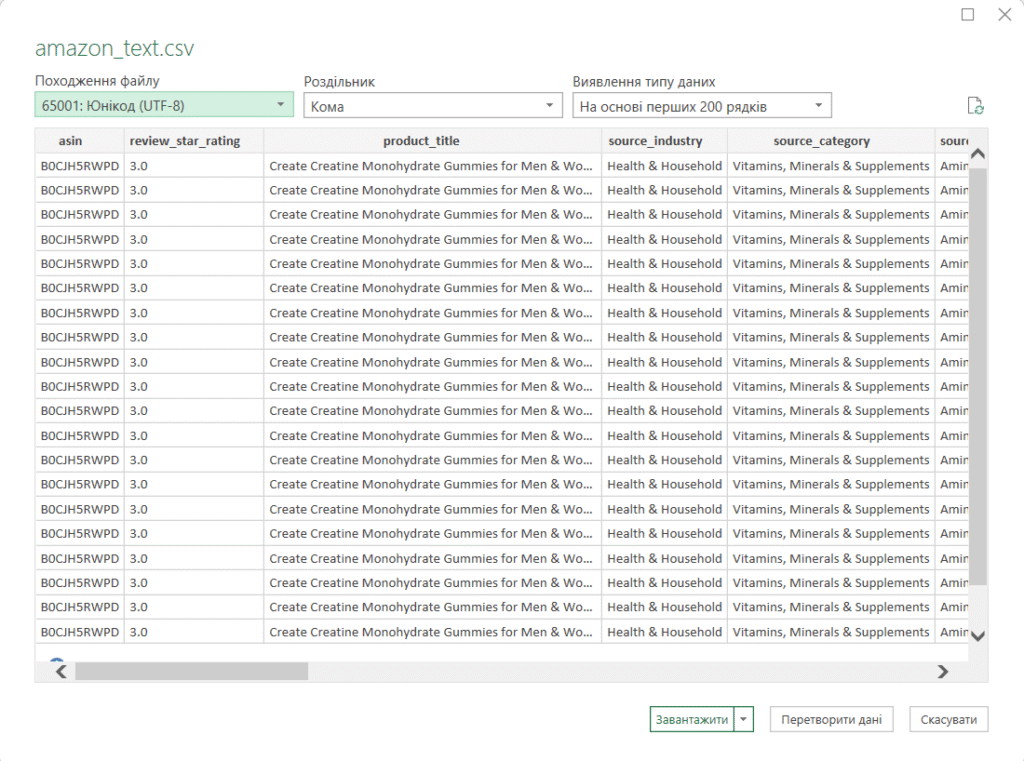Click the vertical scrollbar thumb
The height and width of the screenshot is (761, 1024).
coord(978,376)
